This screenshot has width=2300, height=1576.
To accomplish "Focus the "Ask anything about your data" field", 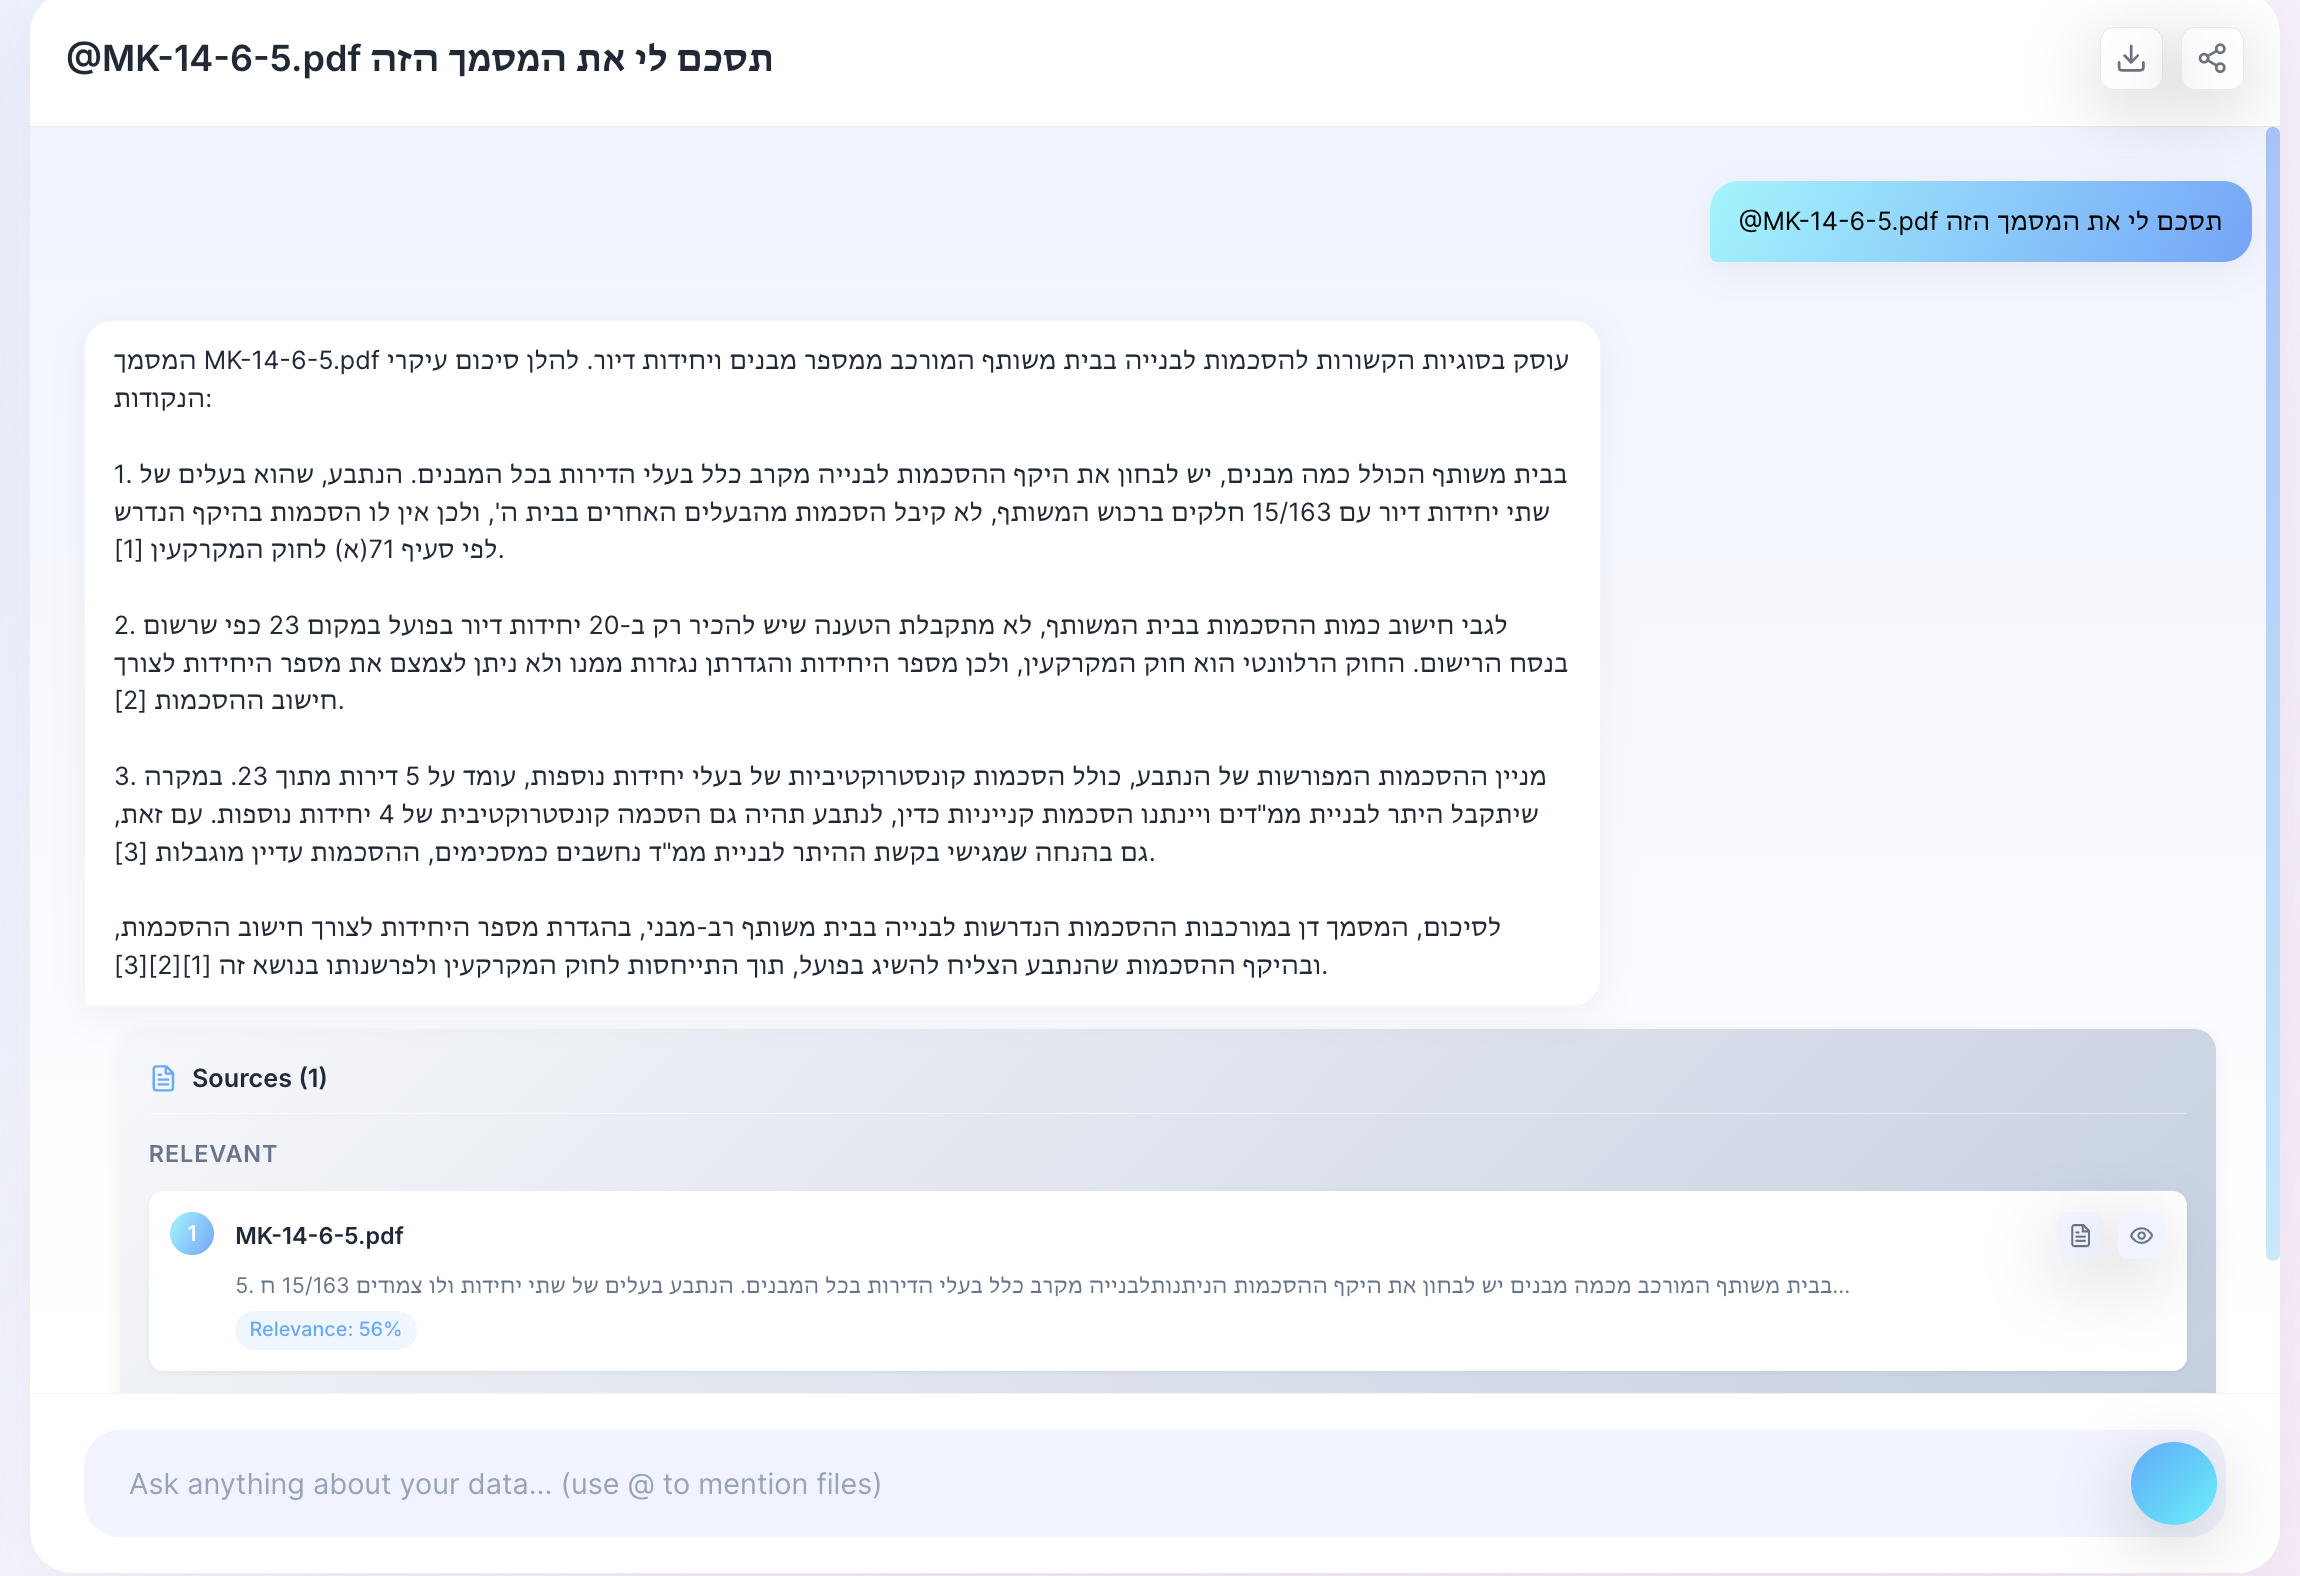I will 1100,1484.
